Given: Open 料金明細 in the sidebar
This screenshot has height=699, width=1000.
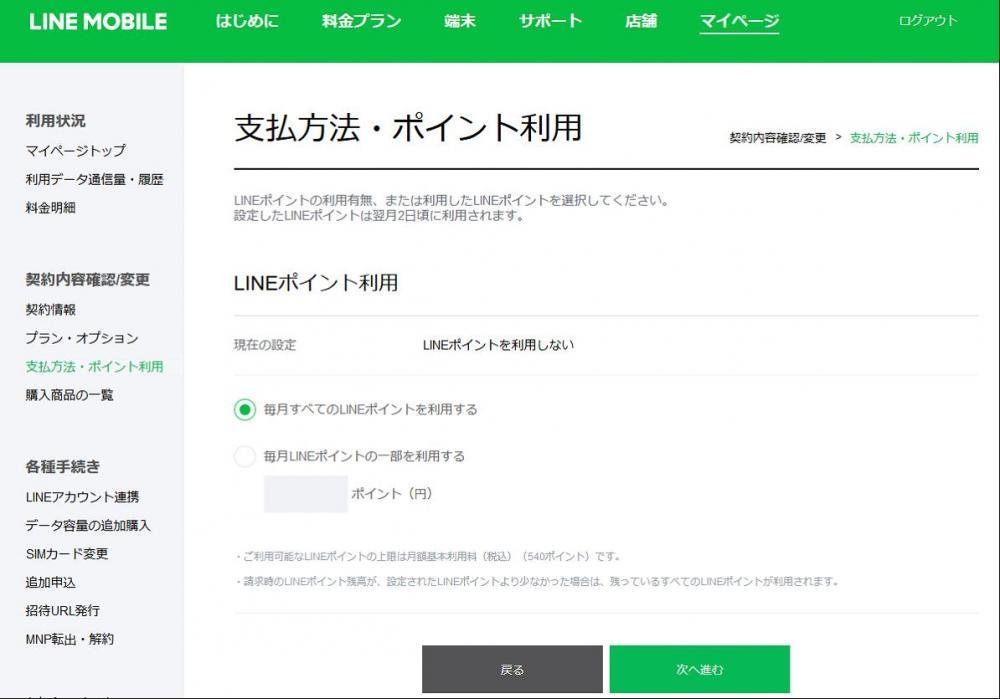Looking at the screenshot, I should pyautogui.click(x=50, y=207).
